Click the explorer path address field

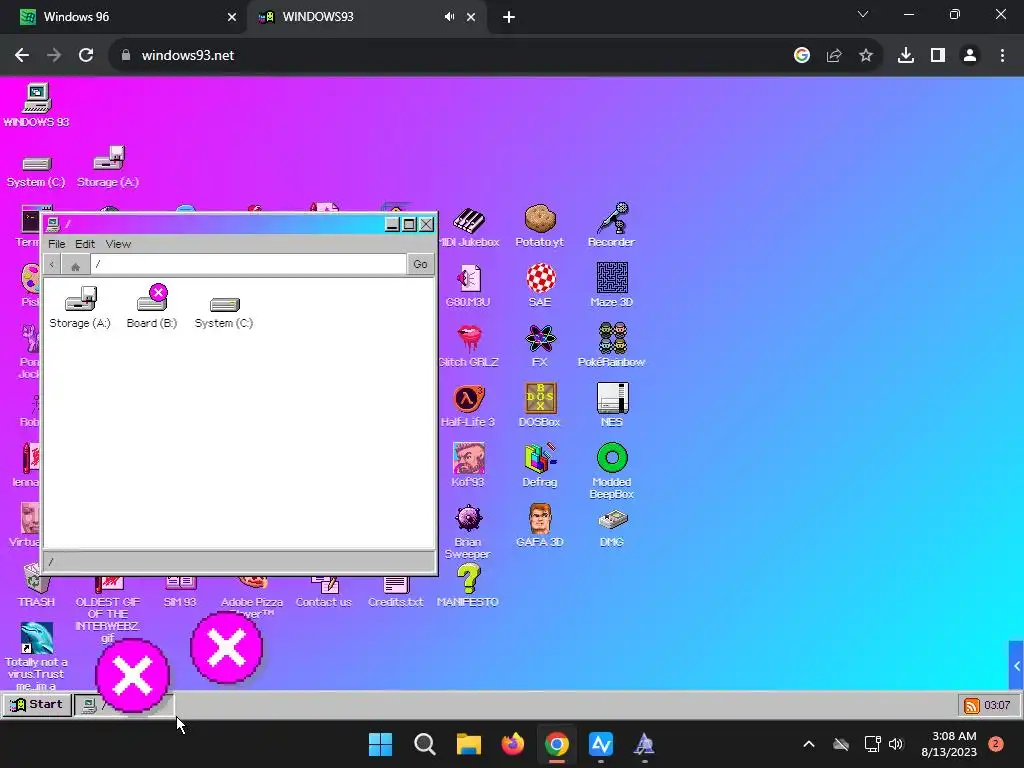248,264
